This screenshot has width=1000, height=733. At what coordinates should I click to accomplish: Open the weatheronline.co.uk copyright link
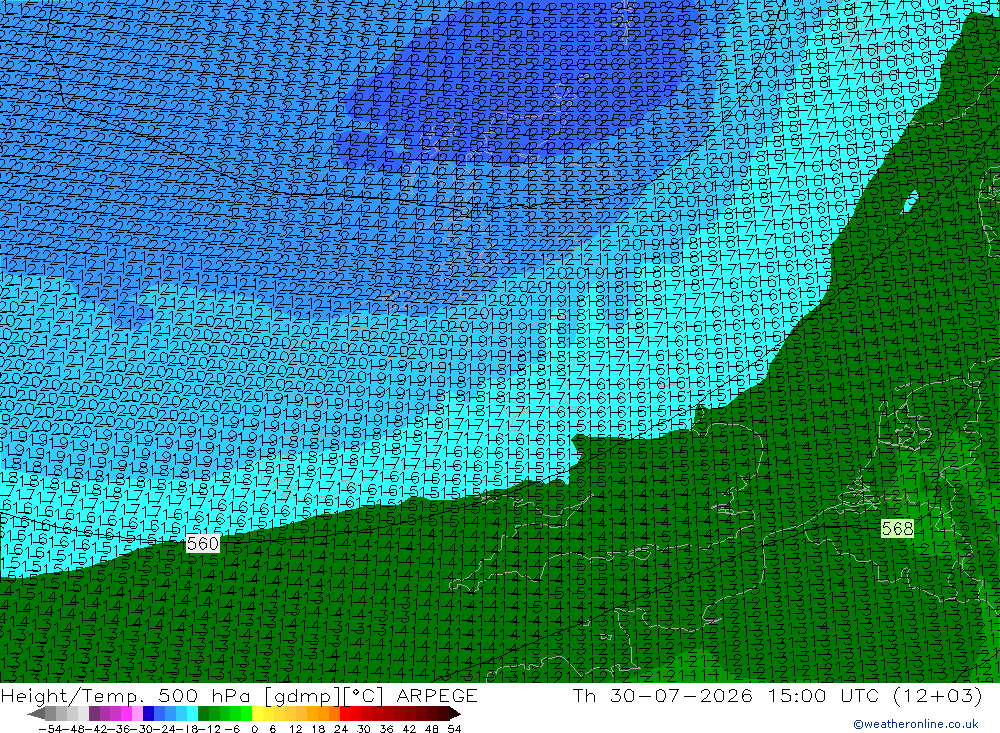tap(916, 724)
